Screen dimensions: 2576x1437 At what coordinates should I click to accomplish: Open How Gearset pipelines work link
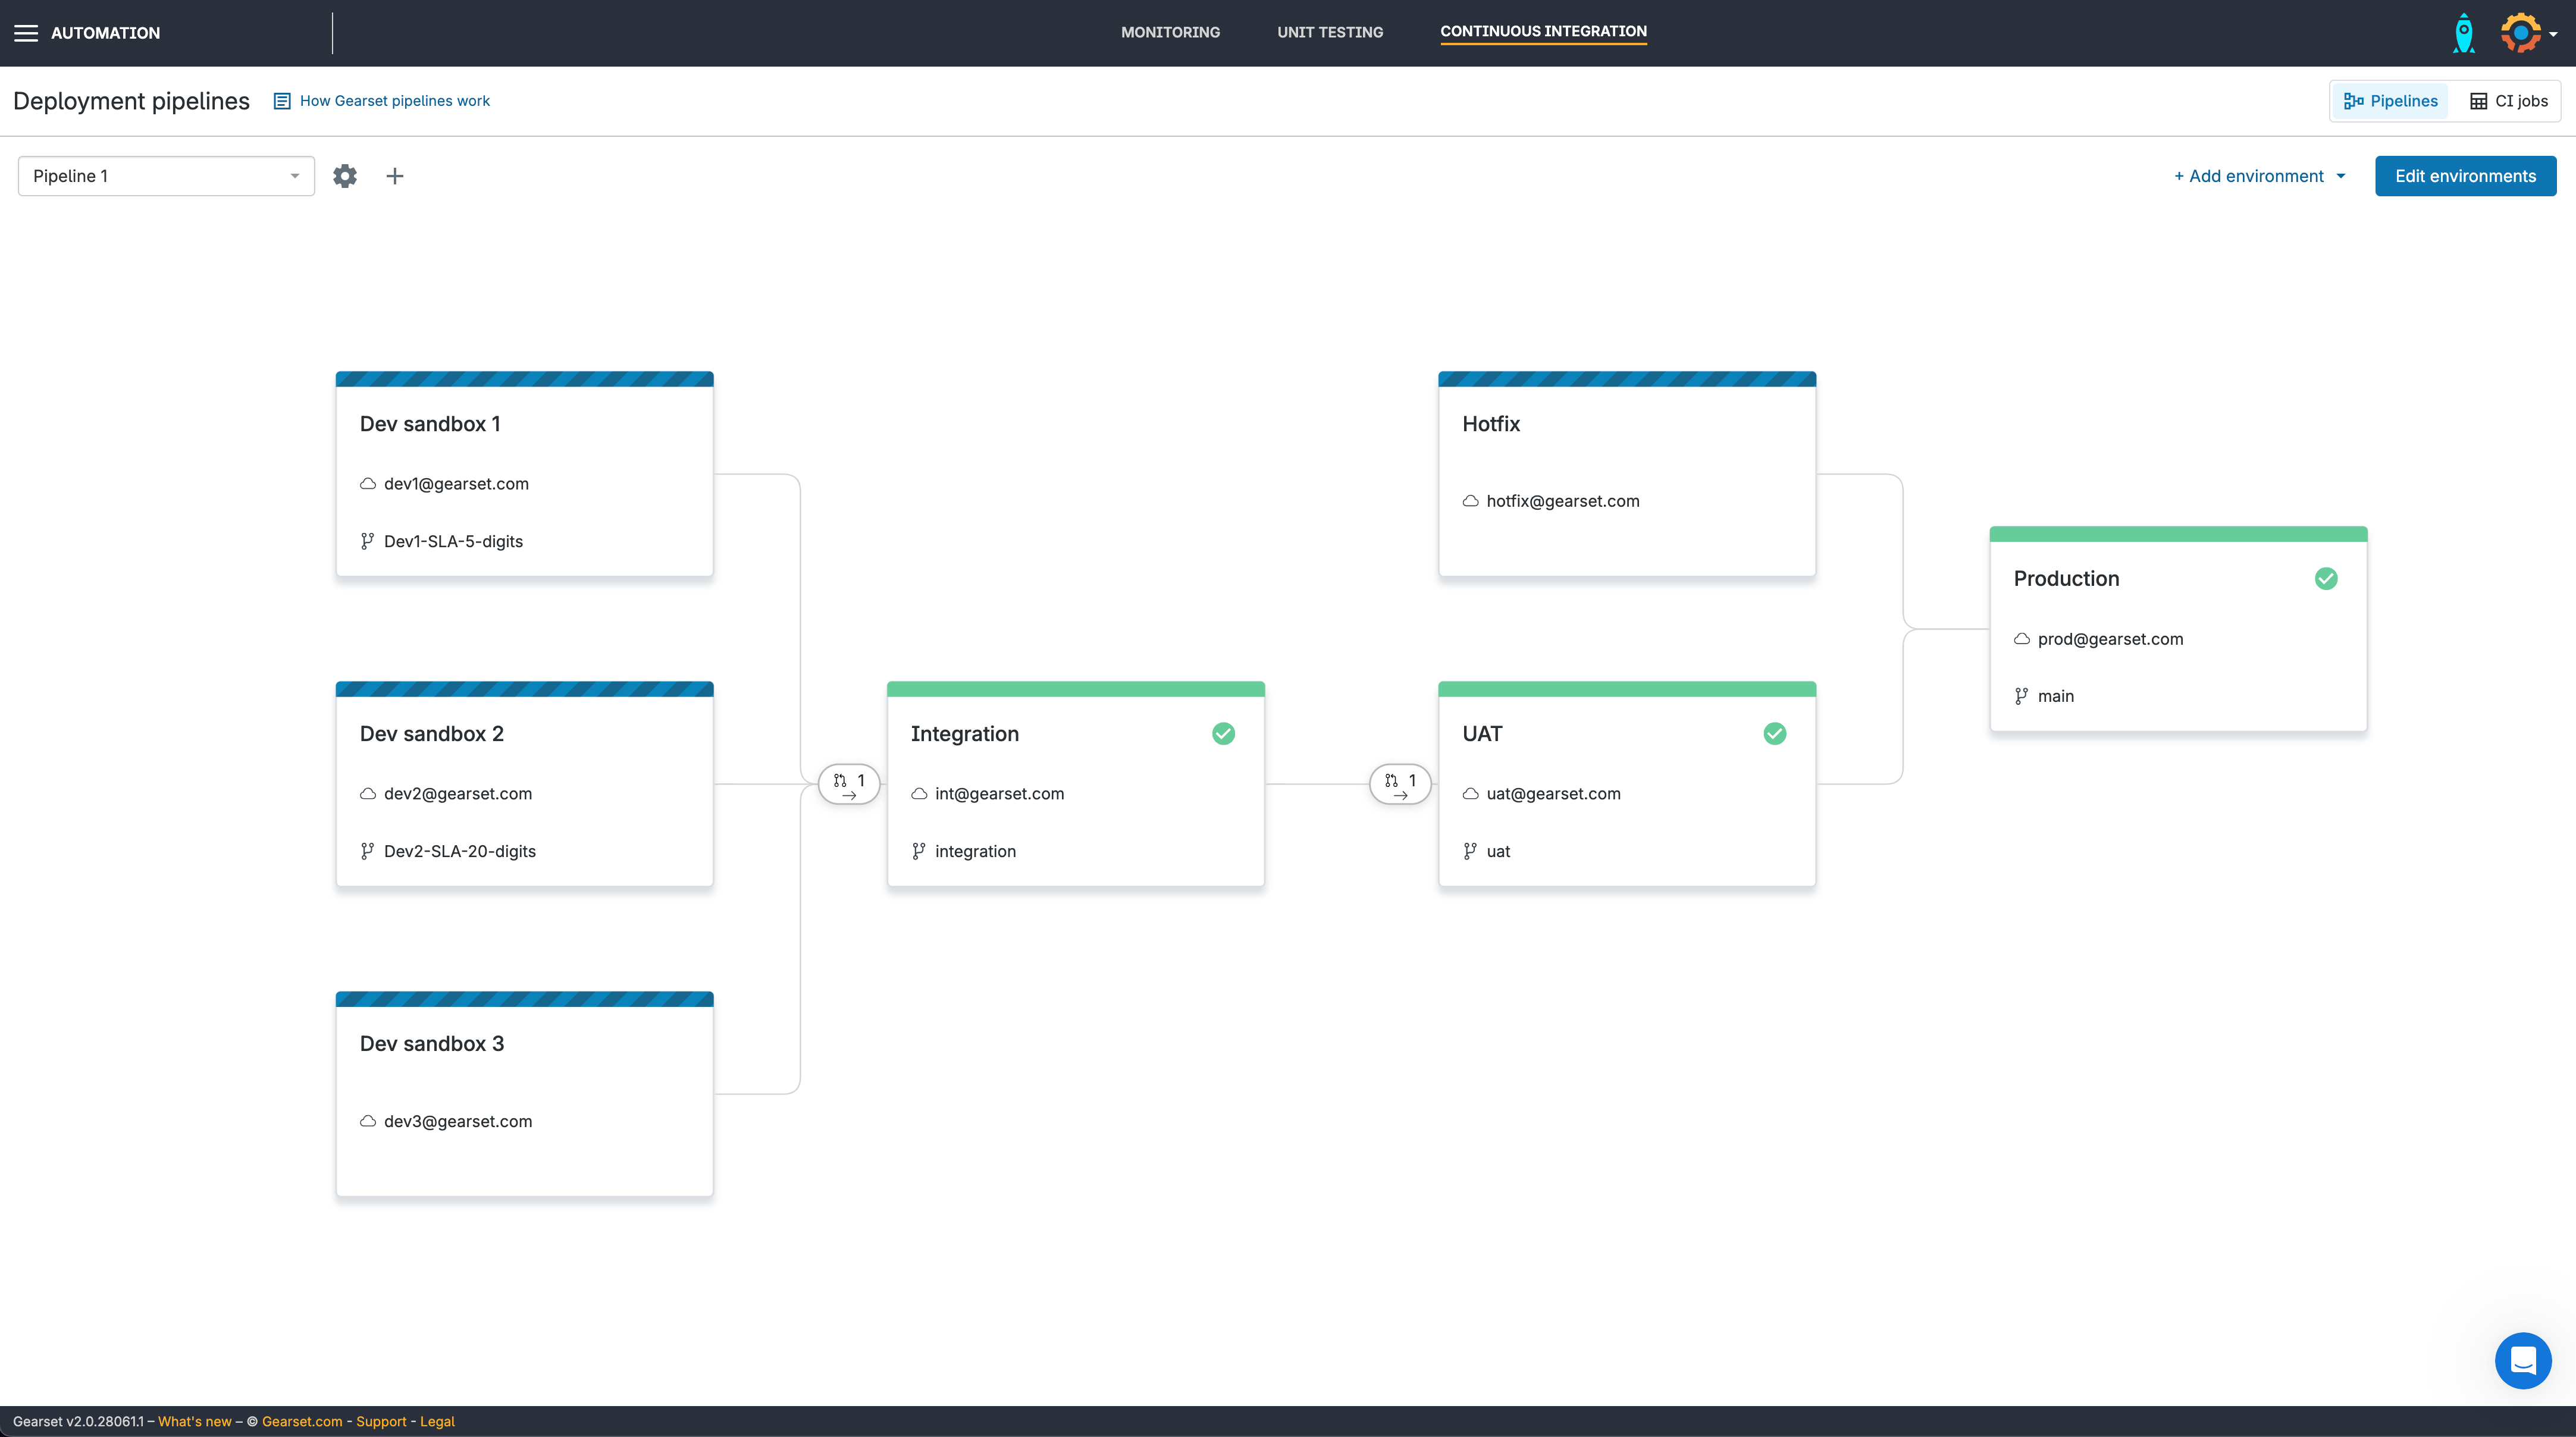click(394, 101)
